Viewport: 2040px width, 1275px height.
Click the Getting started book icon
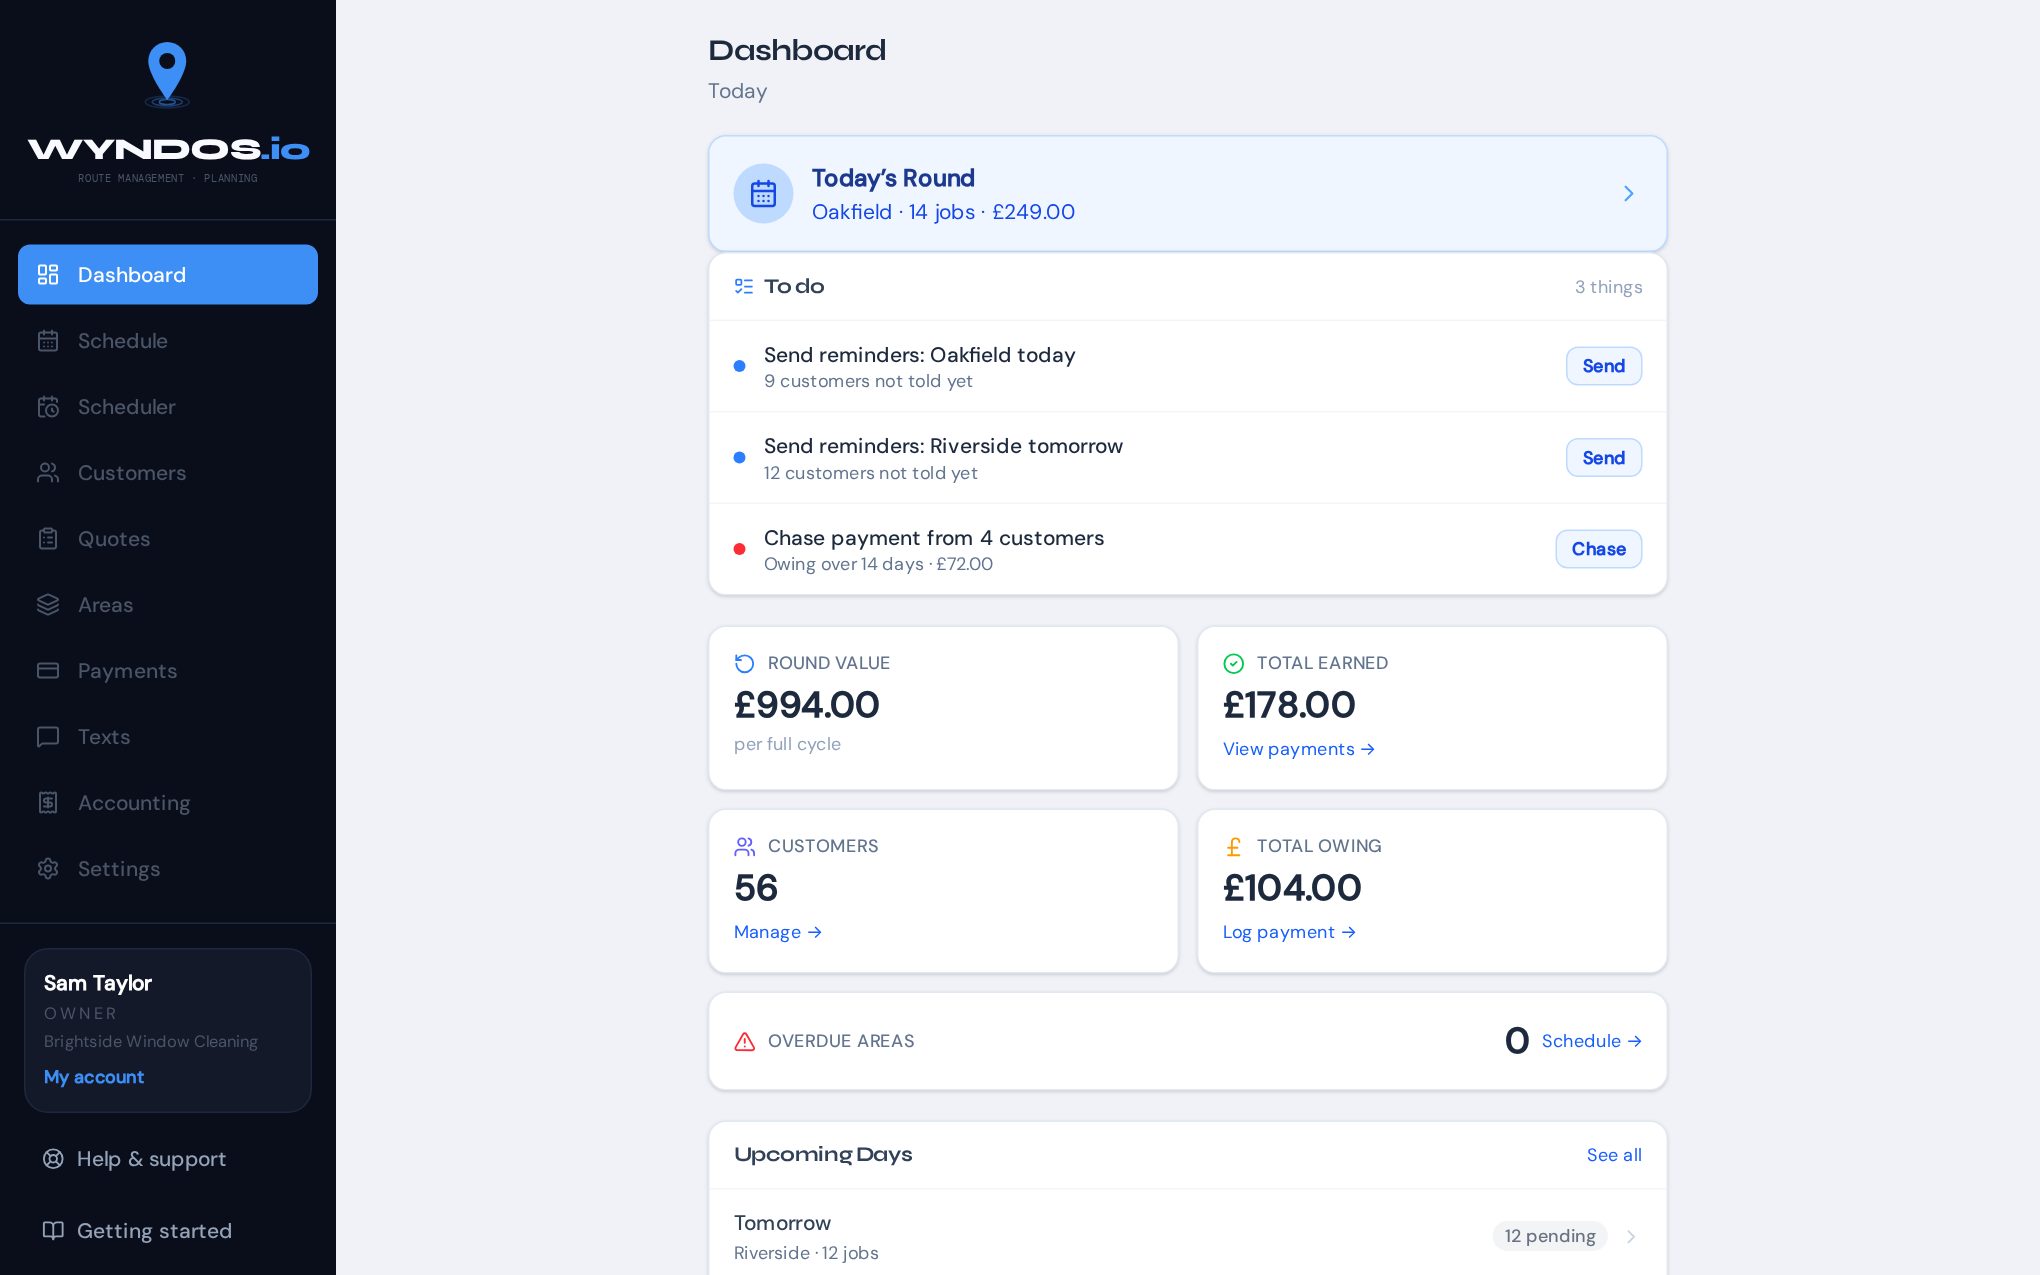(x=53, y=1231)
